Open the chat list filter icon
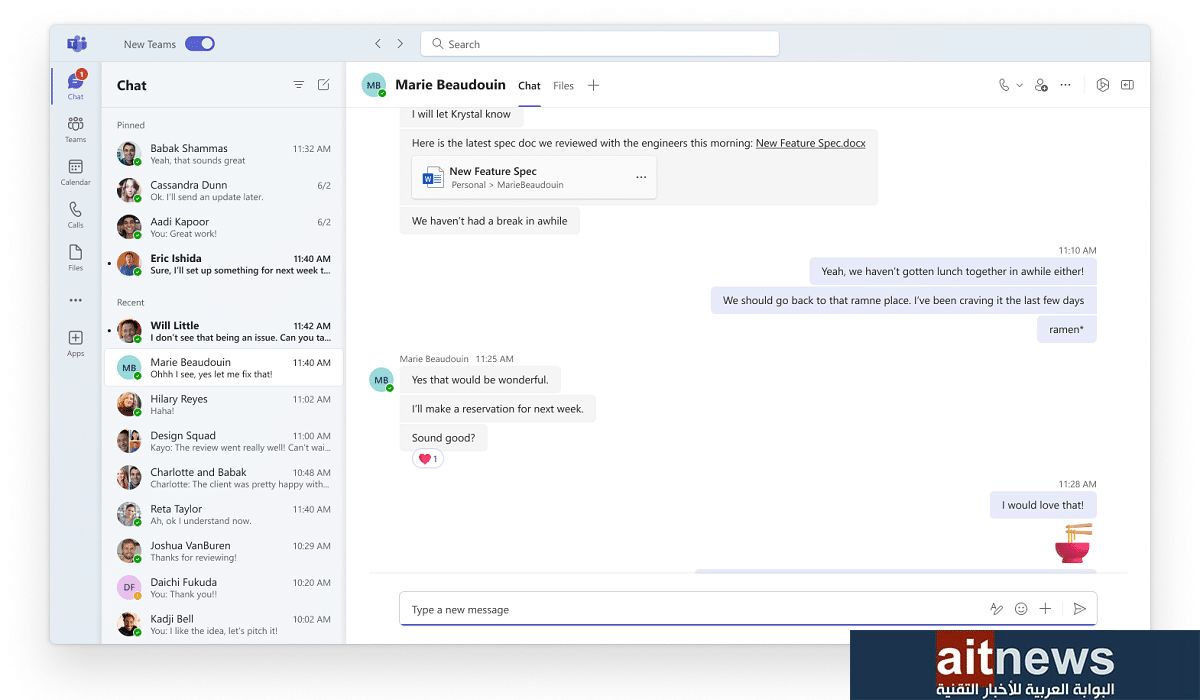 click(298, 85)
